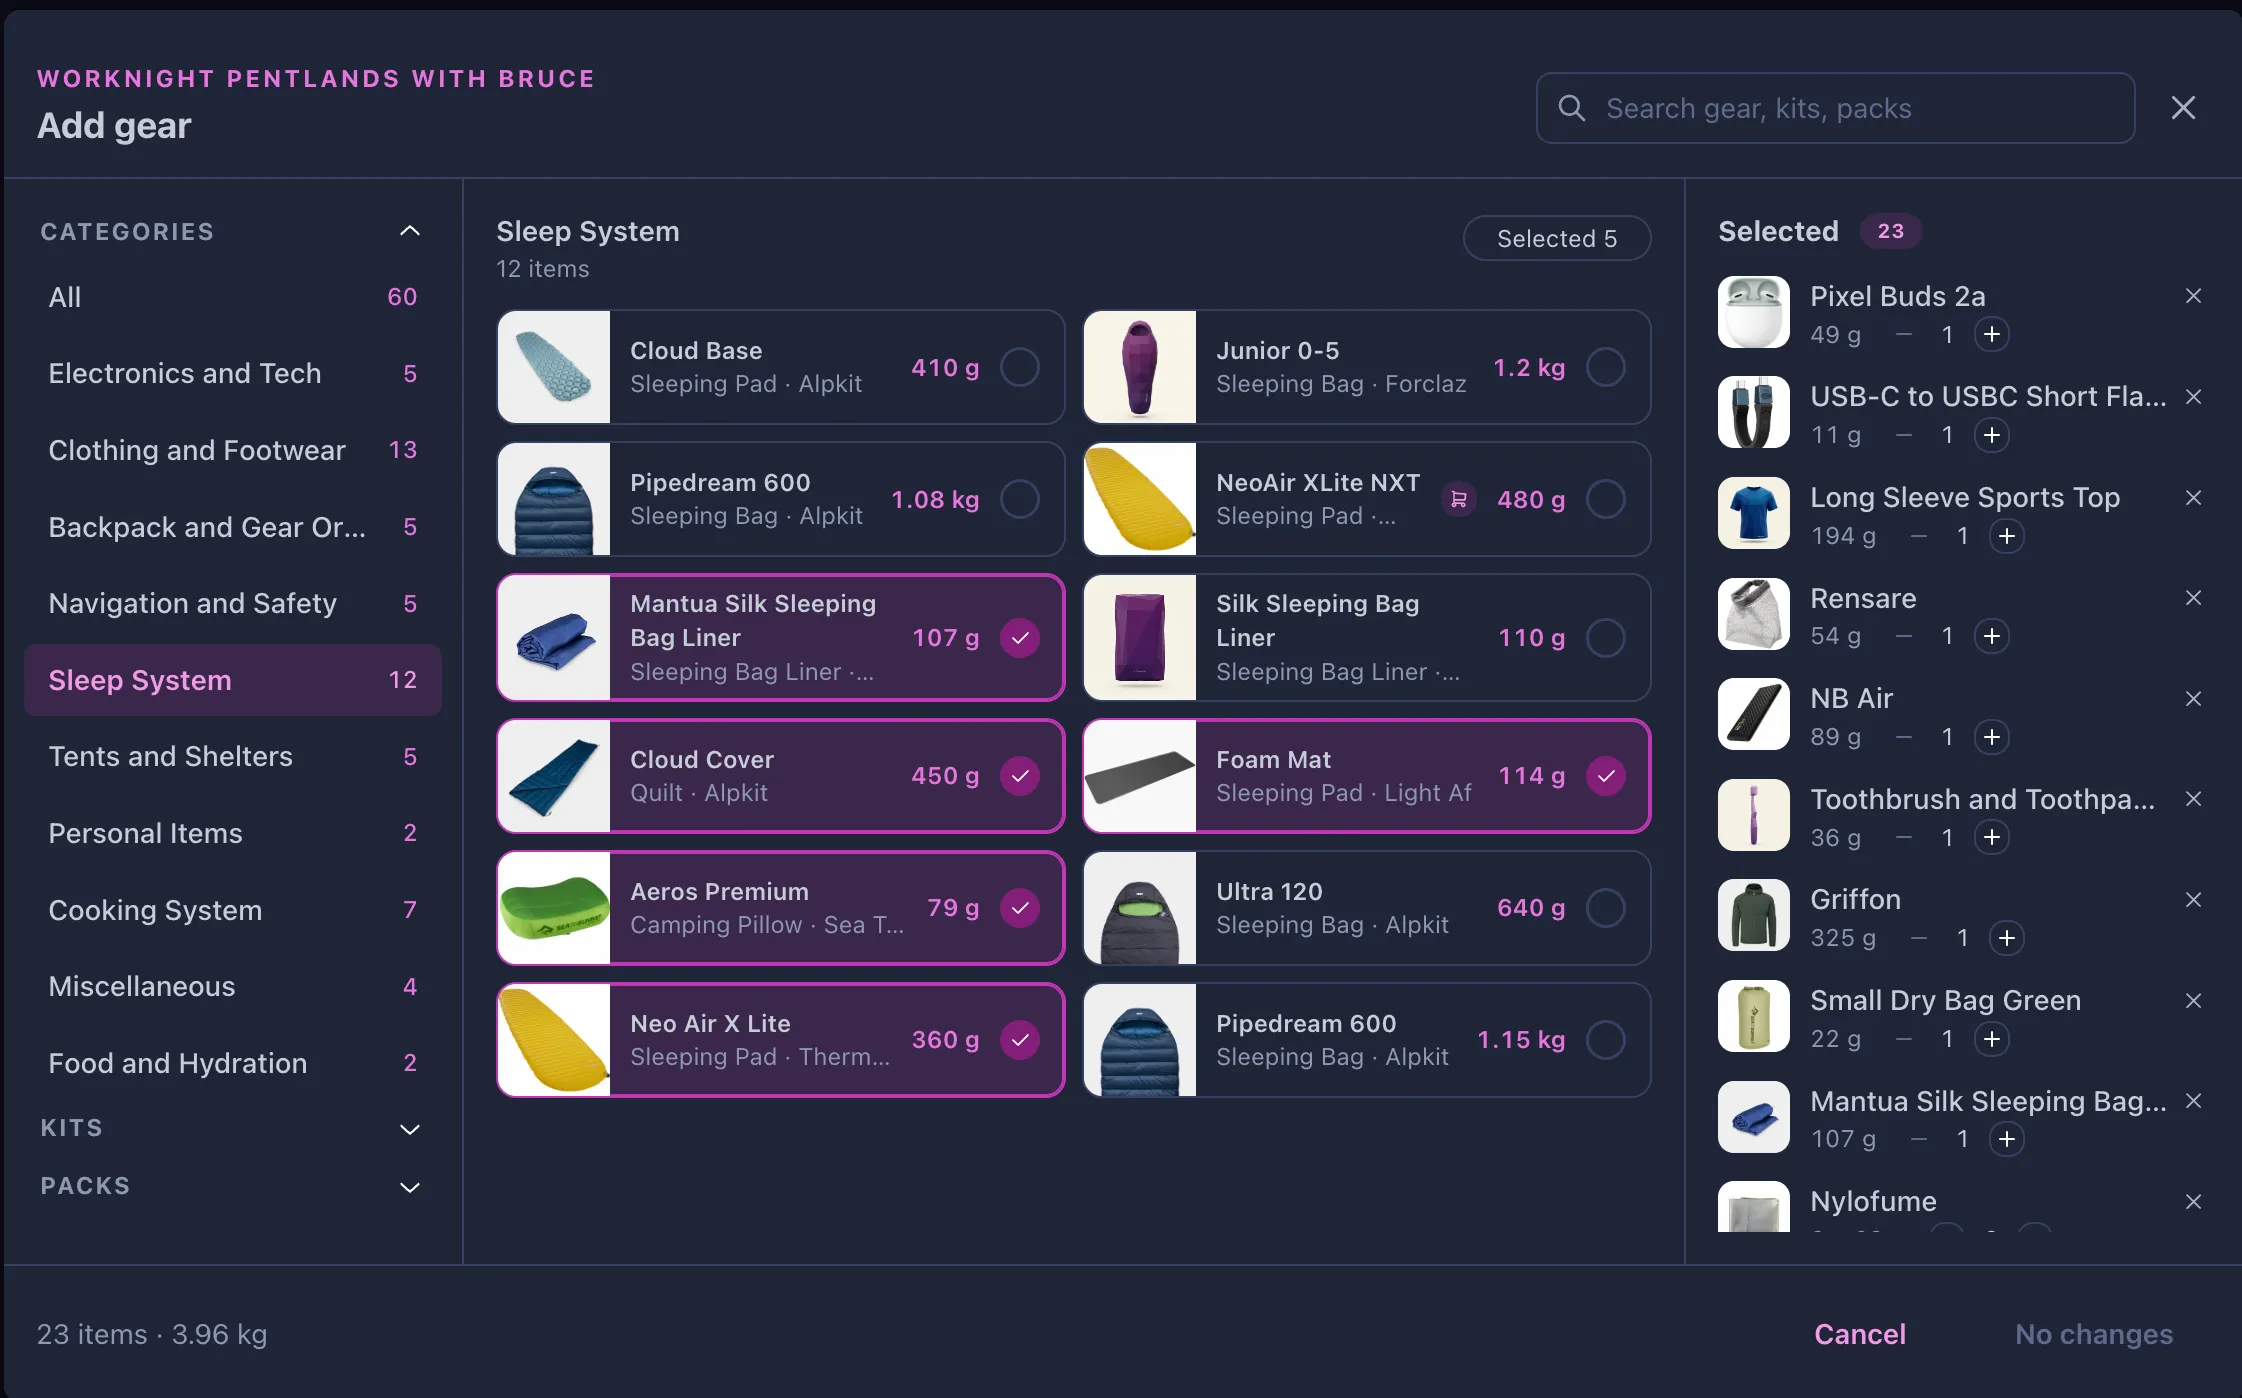This screenshot has height=1398, width=2242.
Task: Open Personal Items category
Action: (x=233, y=833)
